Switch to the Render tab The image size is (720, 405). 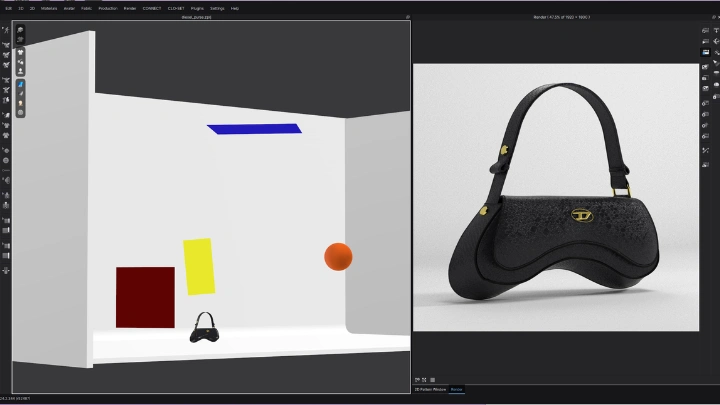(x=456, y=389)
